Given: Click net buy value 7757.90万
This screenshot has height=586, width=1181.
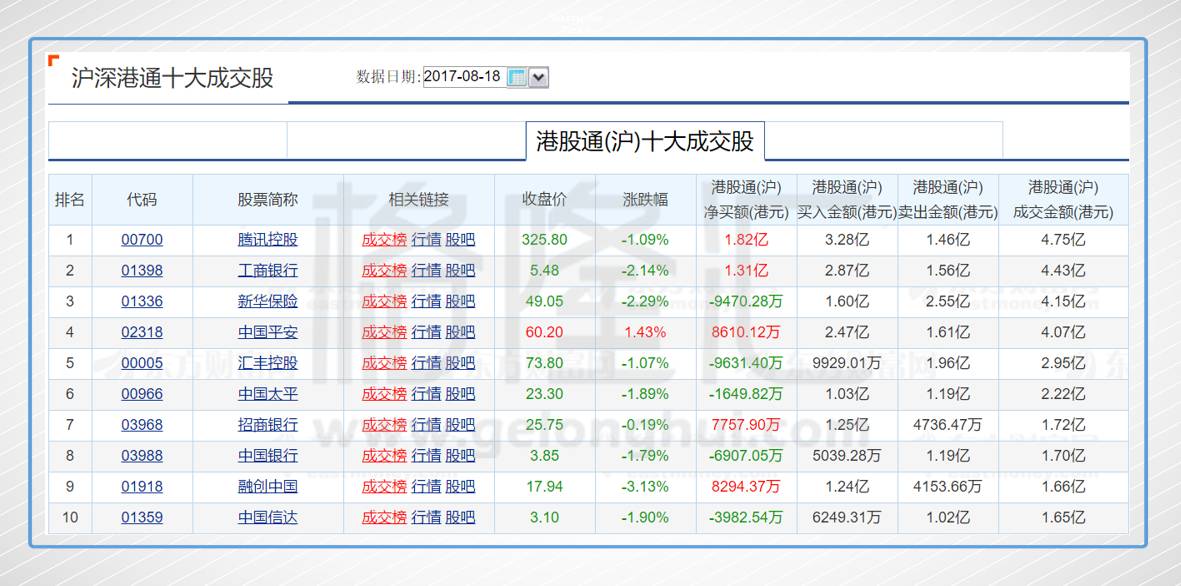Looking at the screenshot, I should [746, 425].
